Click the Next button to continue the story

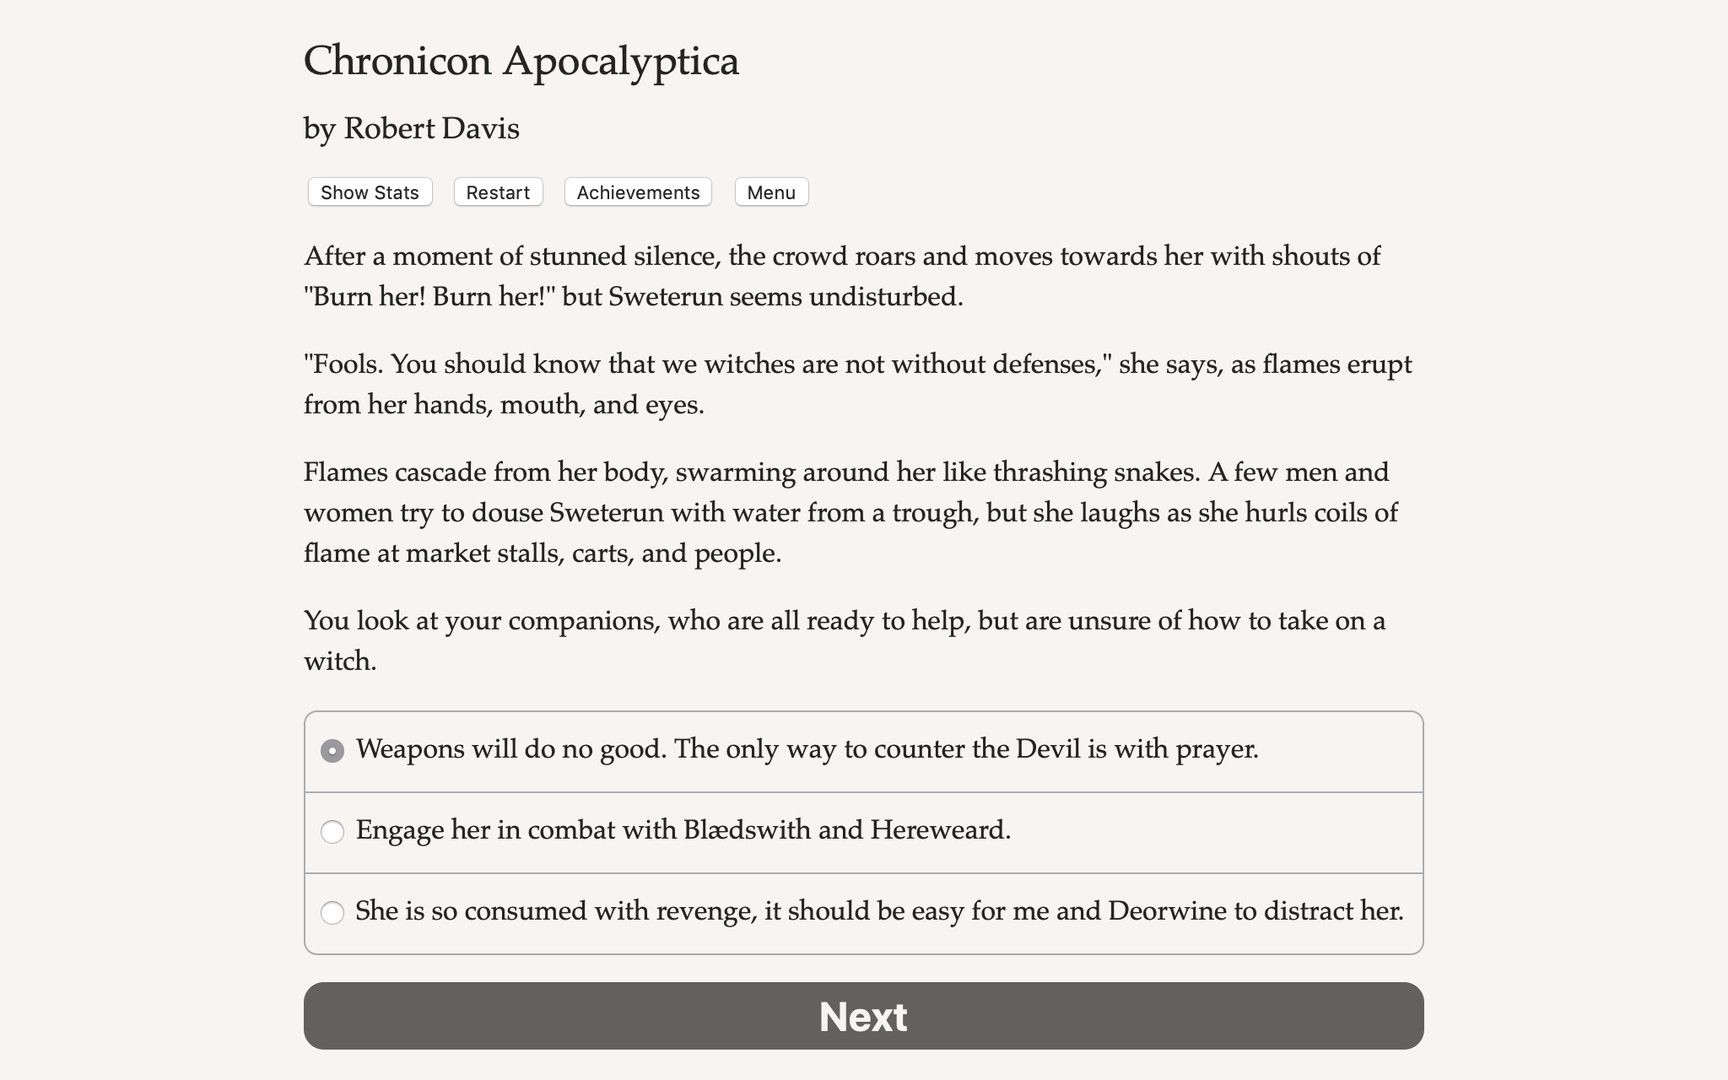pyautogui.click(x=863, y=1016)
